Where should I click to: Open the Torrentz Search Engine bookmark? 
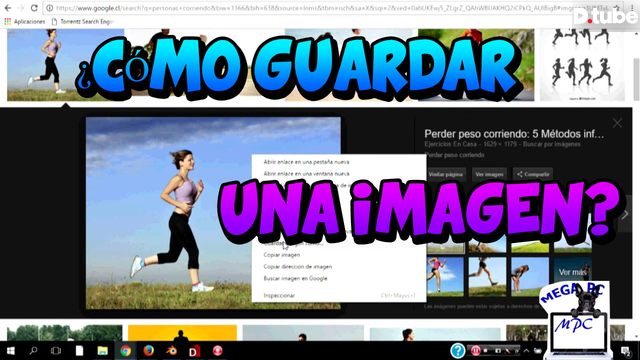82,21
